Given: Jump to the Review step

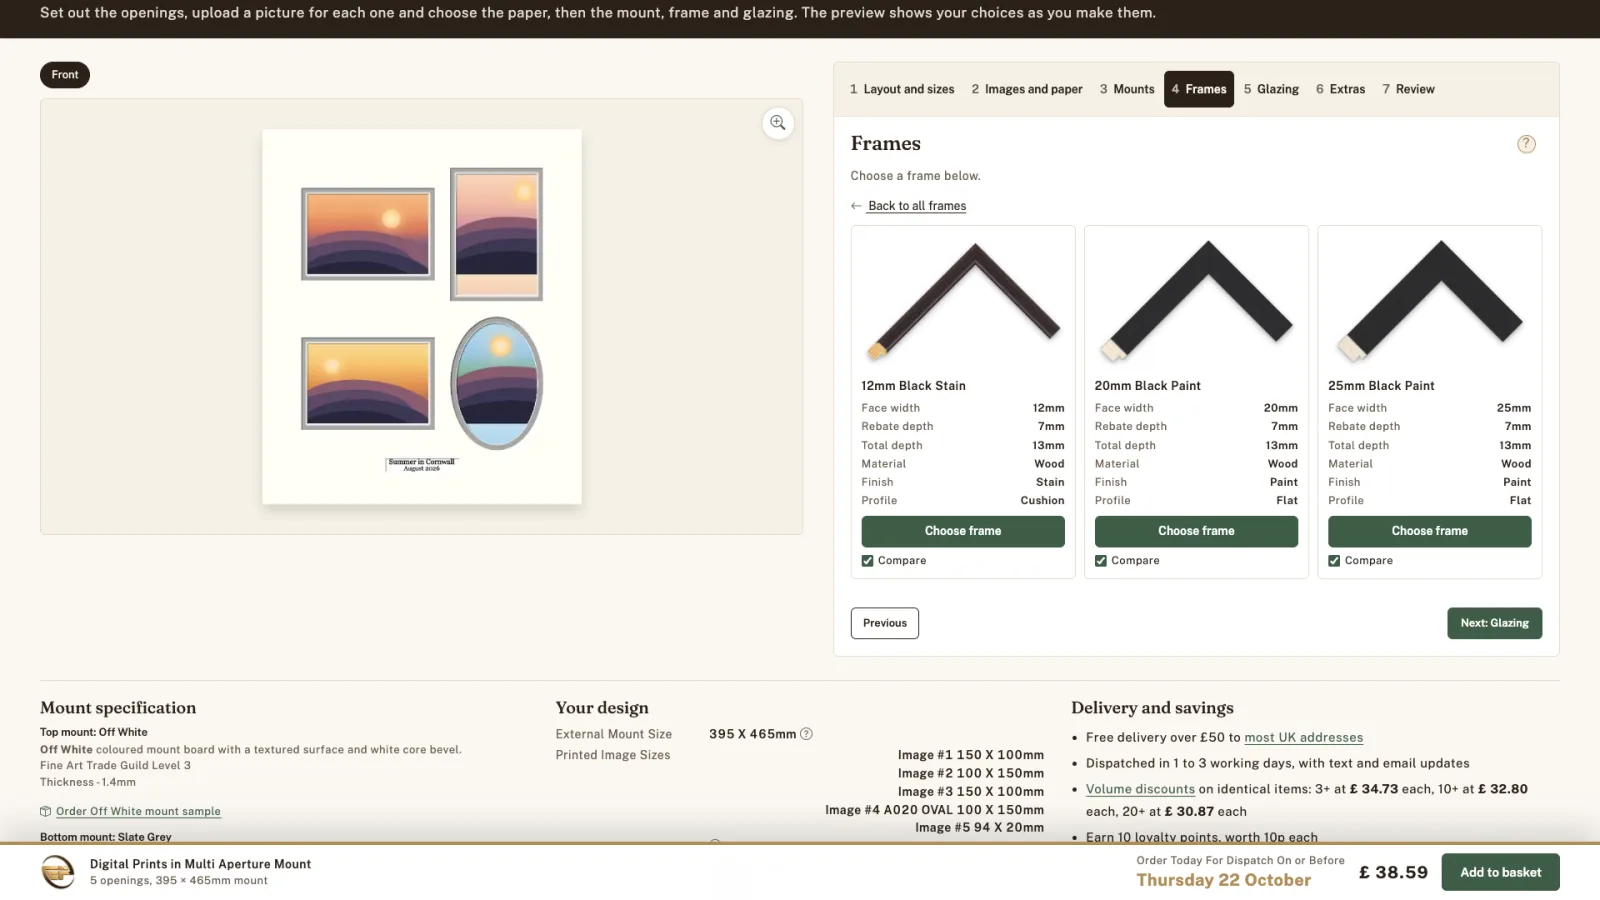Looking at the screenshot, I should [1408, 89].
